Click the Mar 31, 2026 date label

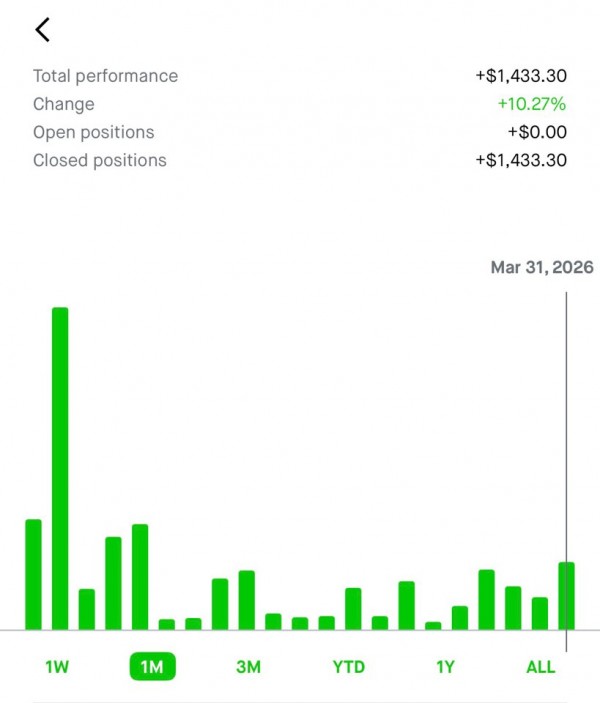542,268
